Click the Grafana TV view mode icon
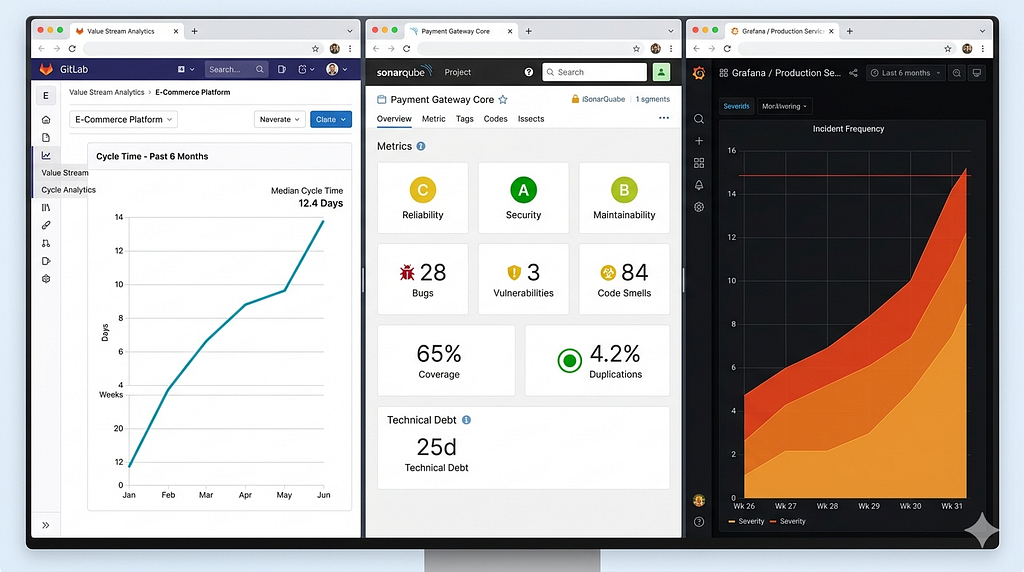Viewport: 1024px width, 572px height. [x=977, y=73]
